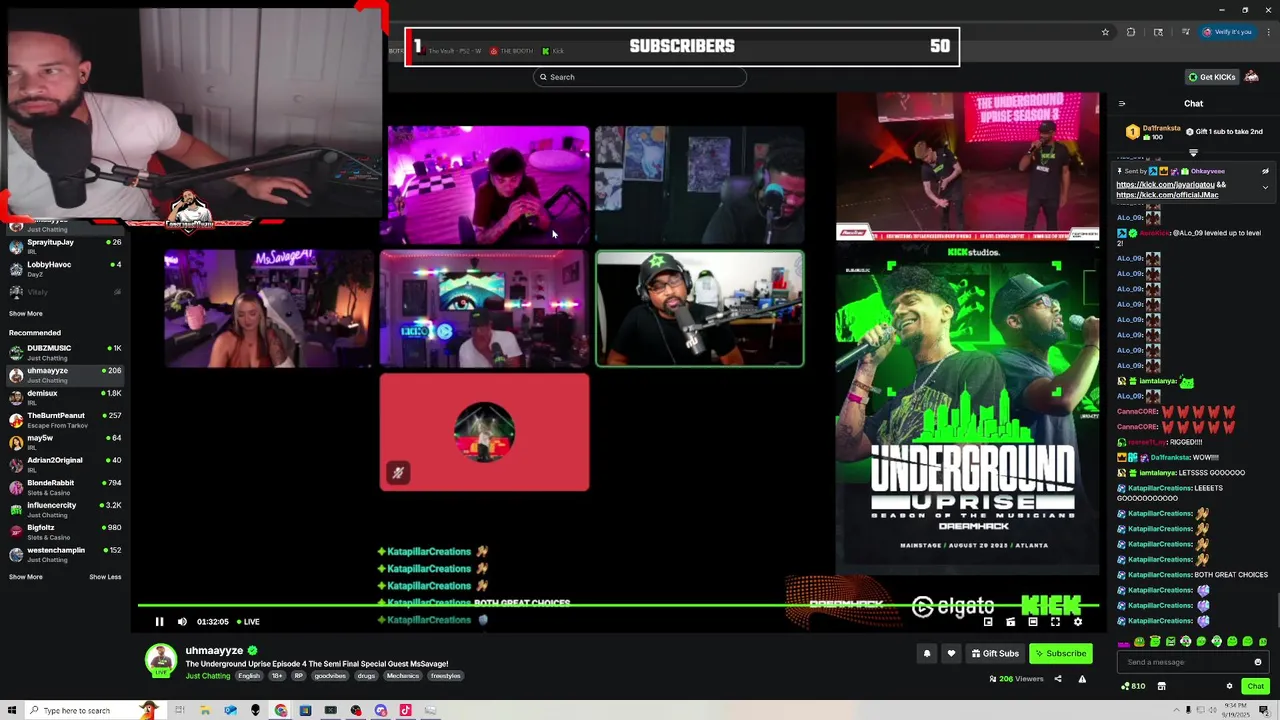The image size is (1280, 720).
Task: Open may5w channel in sidebar
Action: pos(65,443)
